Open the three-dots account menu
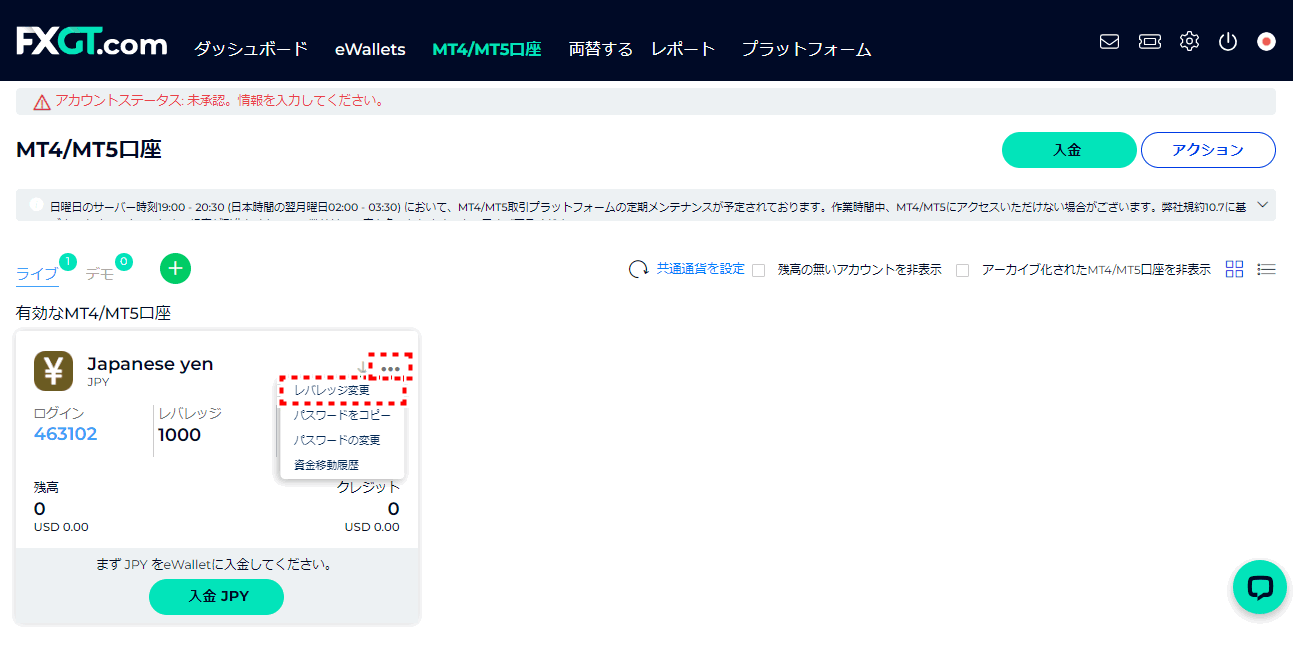The width and height of the screenshot is (1293, 660). point(391,369)
